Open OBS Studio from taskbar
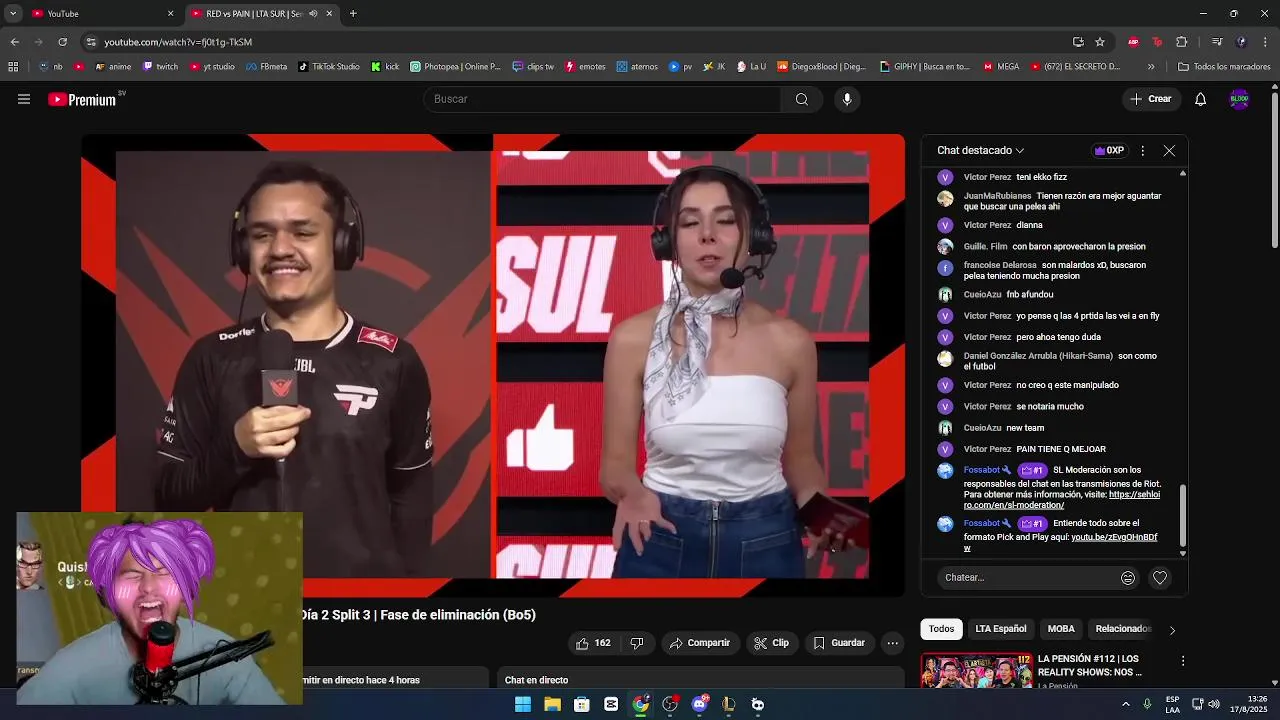This screenshot has width=1280, height=720. coord(670,704)
